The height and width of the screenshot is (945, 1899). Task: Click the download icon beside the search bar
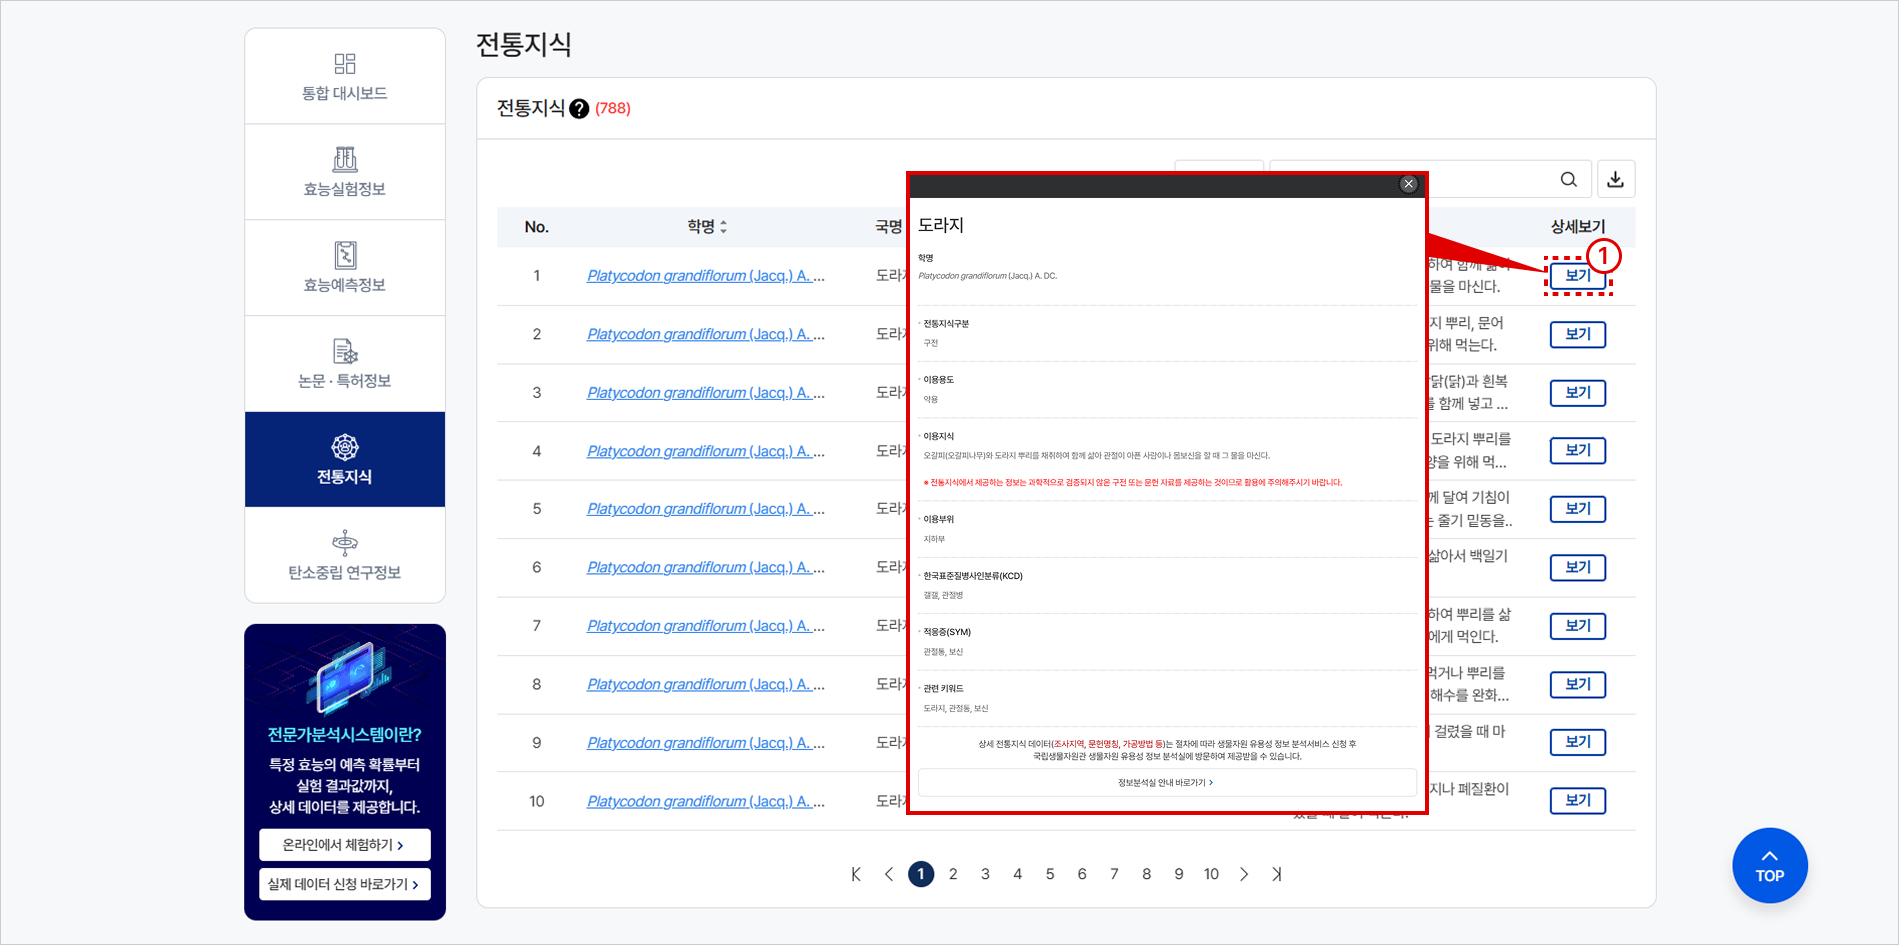(1615, 178)
